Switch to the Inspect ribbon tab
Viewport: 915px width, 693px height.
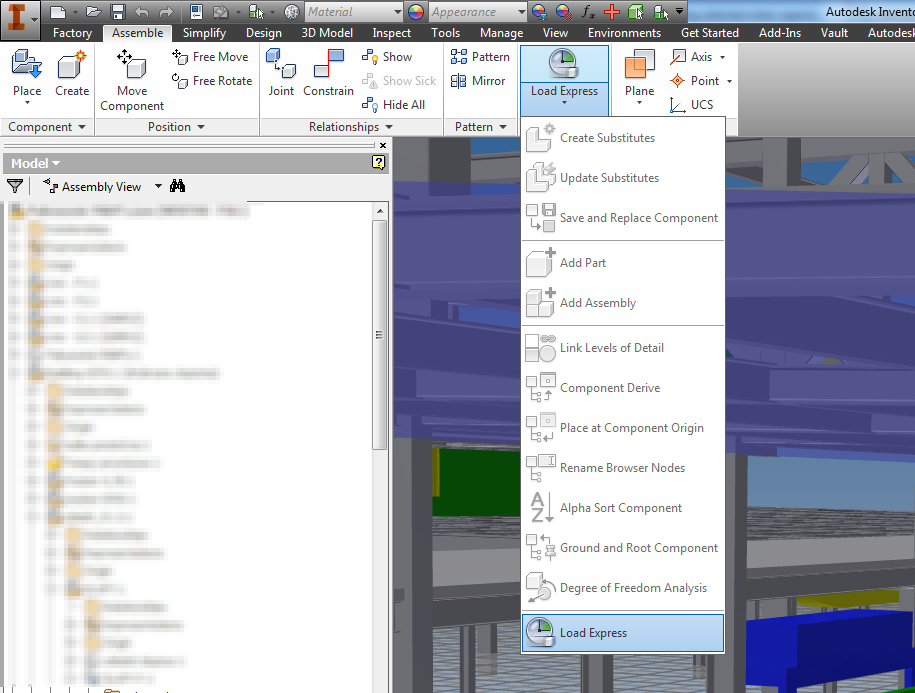coord(391,32)
